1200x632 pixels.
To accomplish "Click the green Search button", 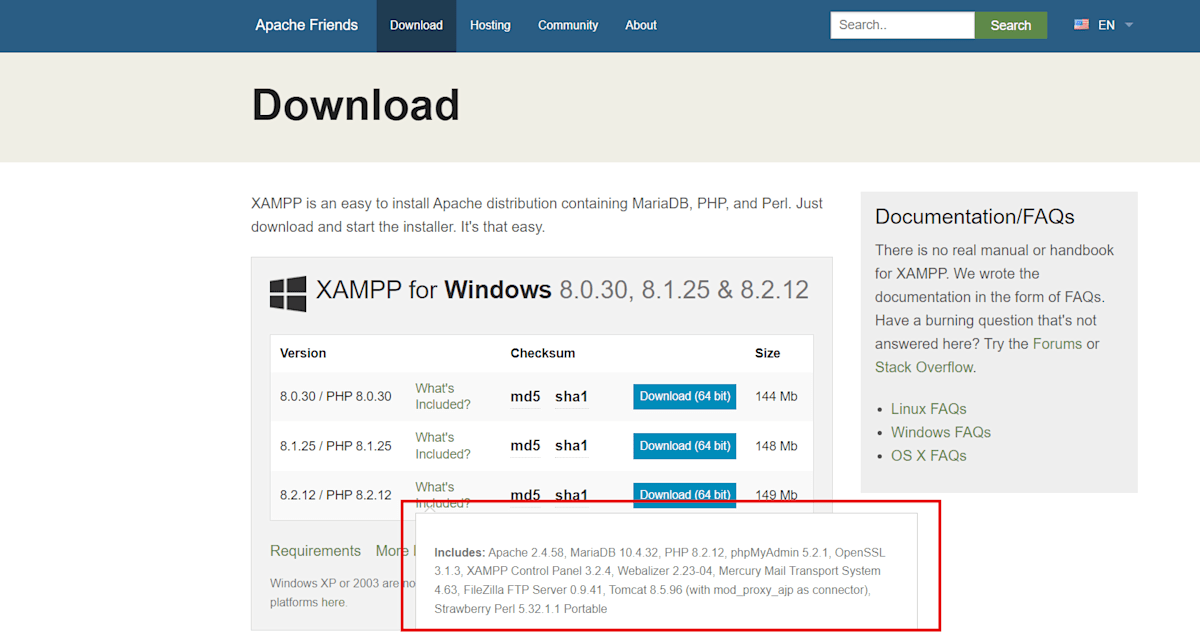I will pyautogui.click(x=1011, y=25).
